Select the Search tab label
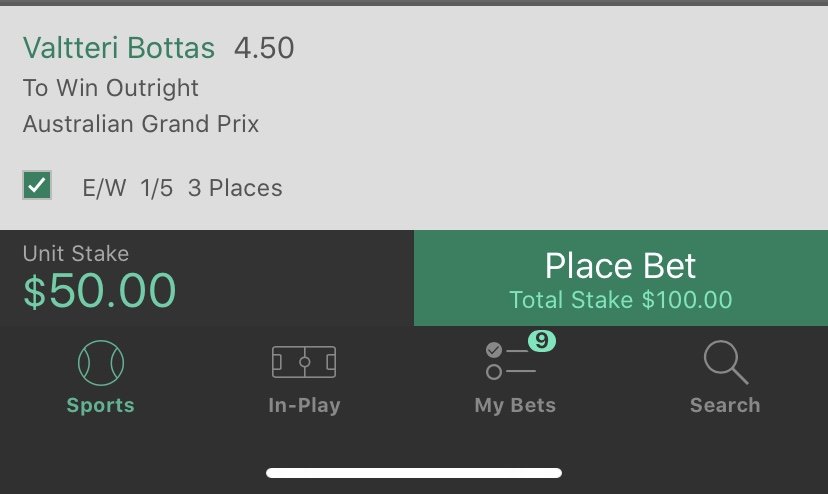 point(725,405)
